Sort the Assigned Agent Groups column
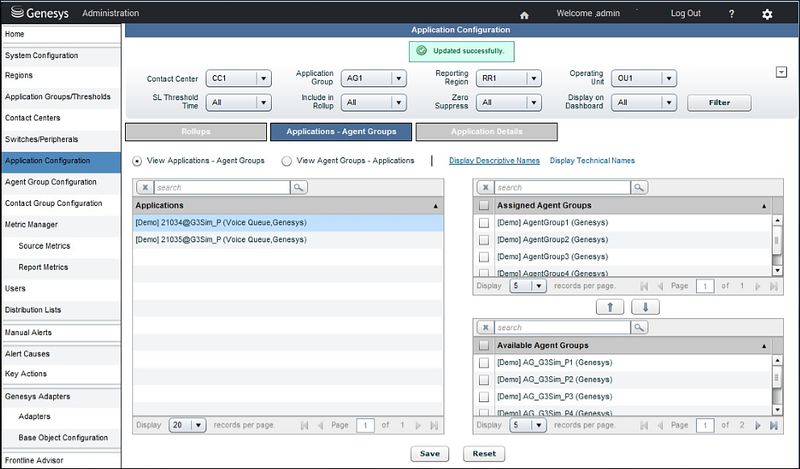Viewport: 800px width, 469px height. (x=764, y=206)
